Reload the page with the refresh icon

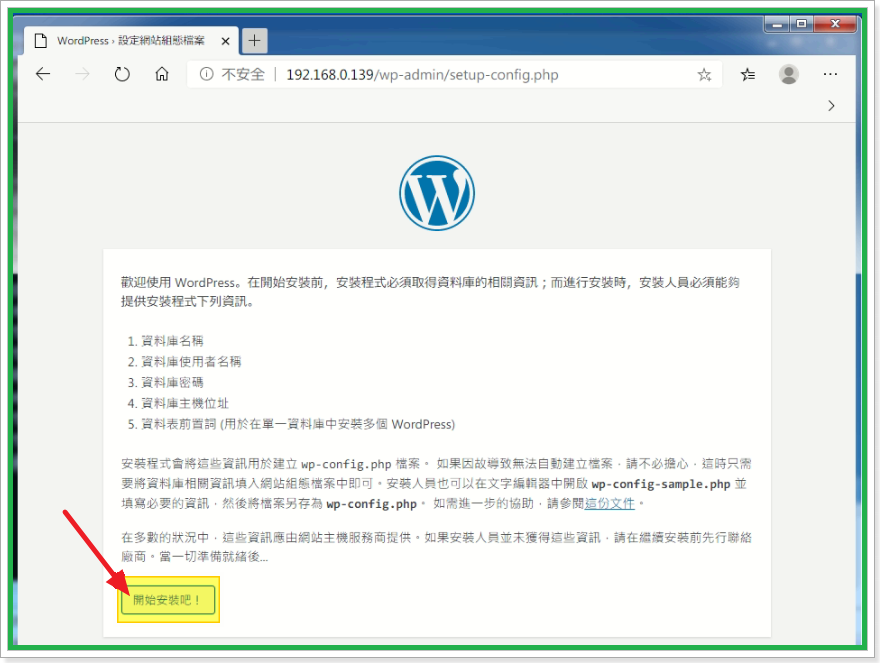pos(122,74)
